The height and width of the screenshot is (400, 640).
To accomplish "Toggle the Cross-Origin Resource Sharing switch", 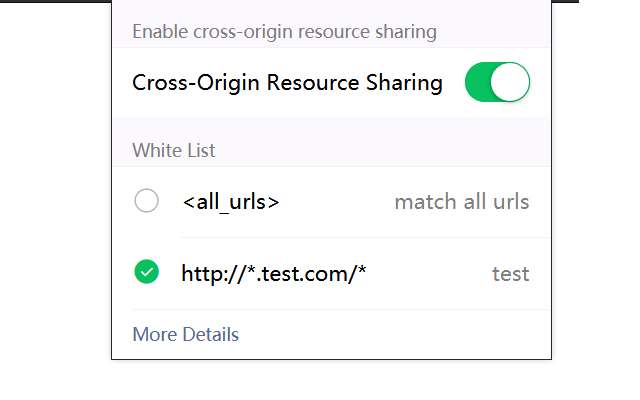I will pos(497,82).
